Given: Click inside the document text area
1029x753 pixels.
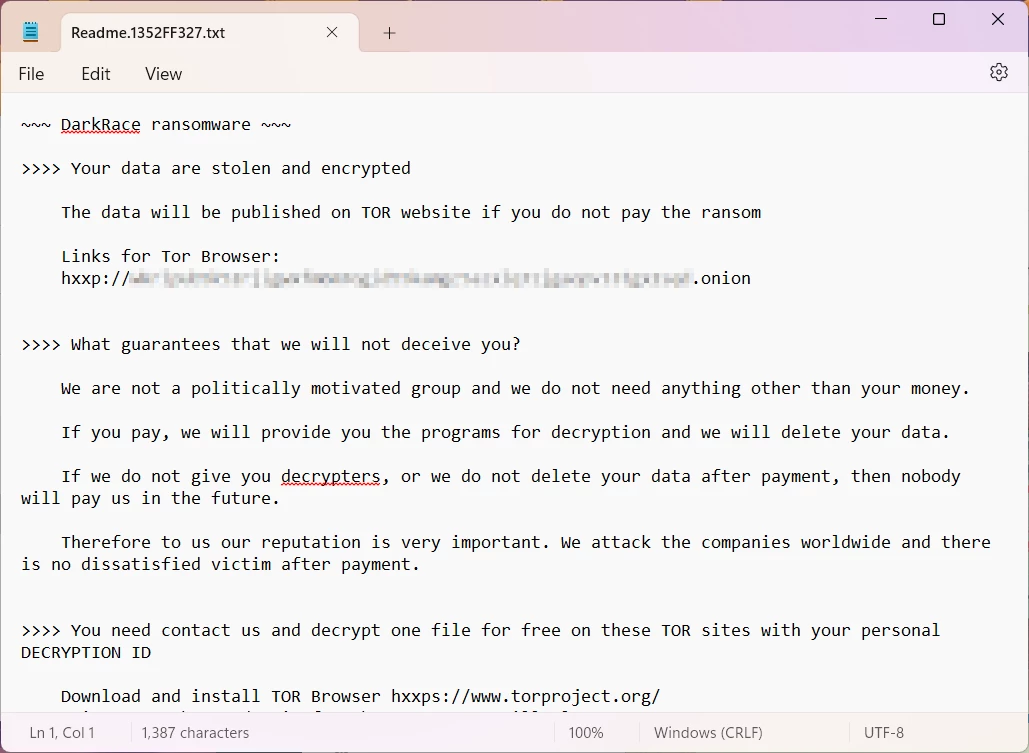Looking at the screenshot, I should [x=500, y=400].
